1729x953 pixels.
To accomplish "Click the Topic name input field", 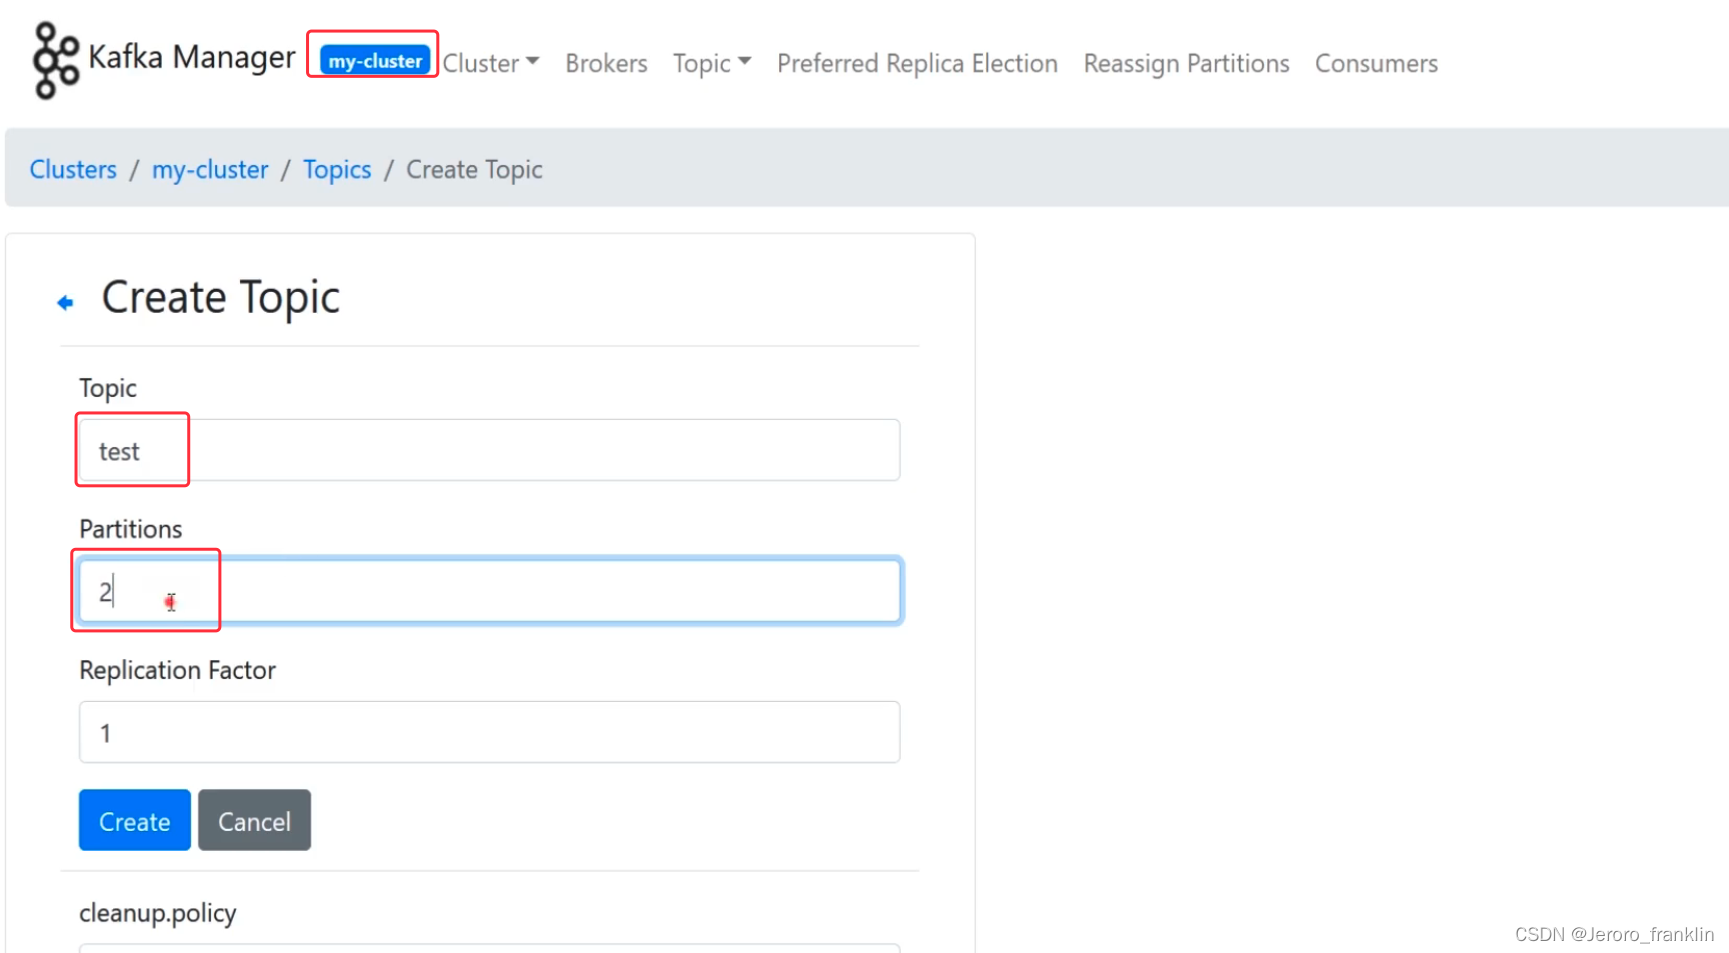I will click(489, 450).
